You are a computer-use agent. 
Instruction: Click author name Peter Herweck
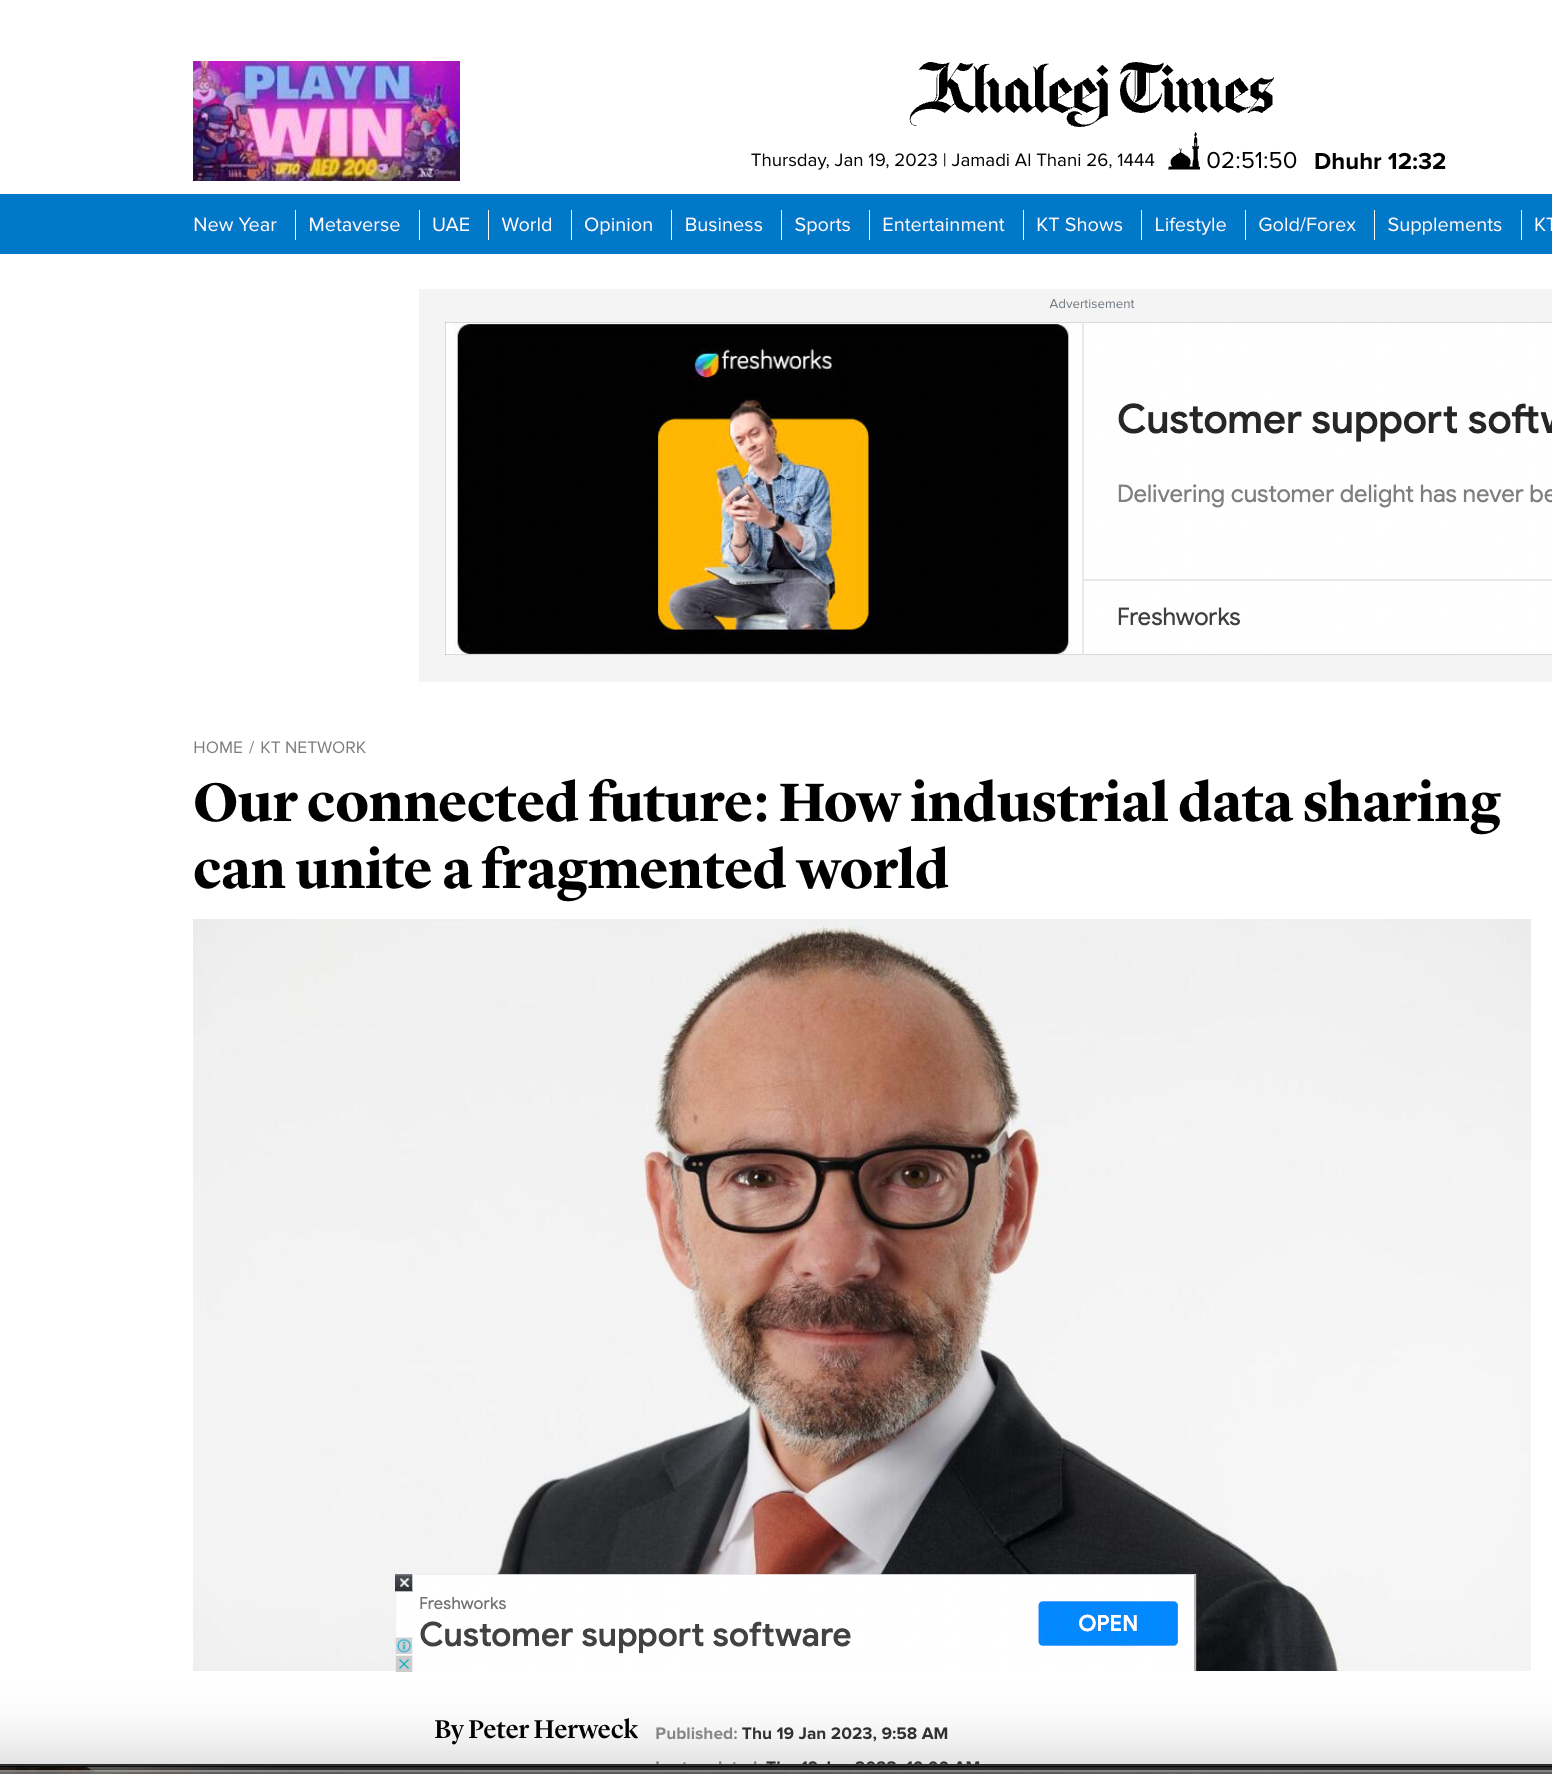pyautogui.click(x=553, y=1729)
